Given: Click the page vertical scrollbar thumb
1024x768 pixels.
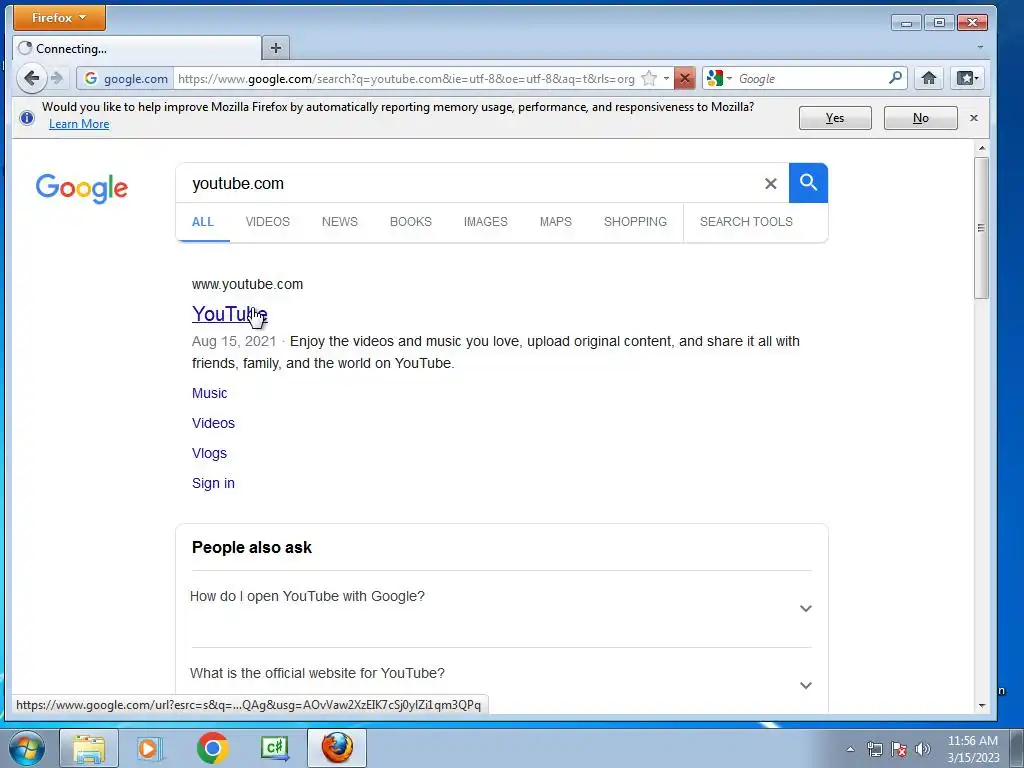Looking at the screenshot, I should click(x=981, y=227).
